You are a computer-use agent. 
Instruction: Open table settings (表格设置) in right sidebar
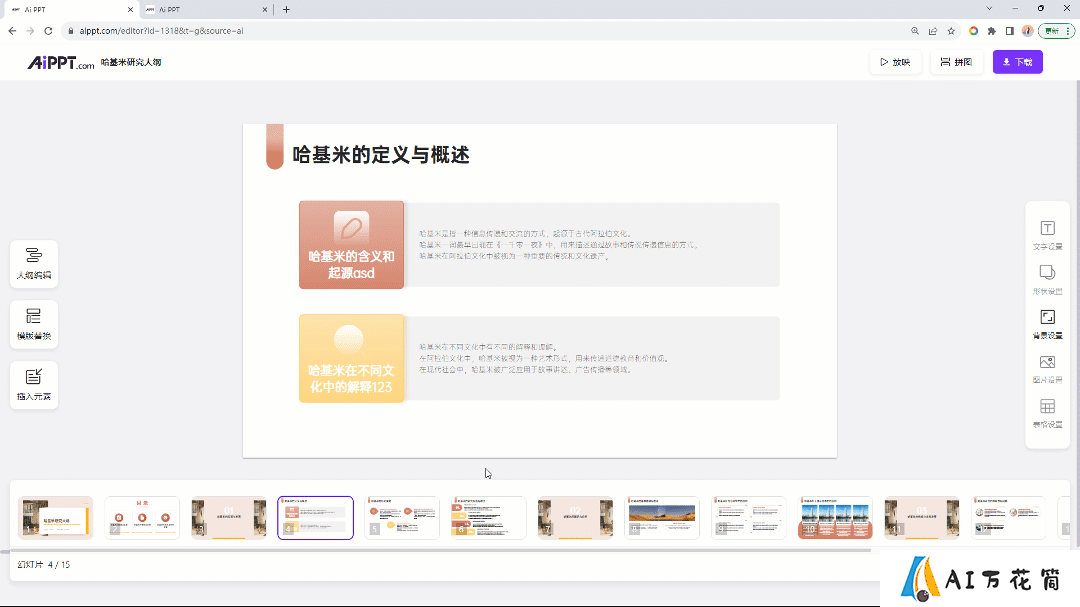click(x=1047, y=413)
